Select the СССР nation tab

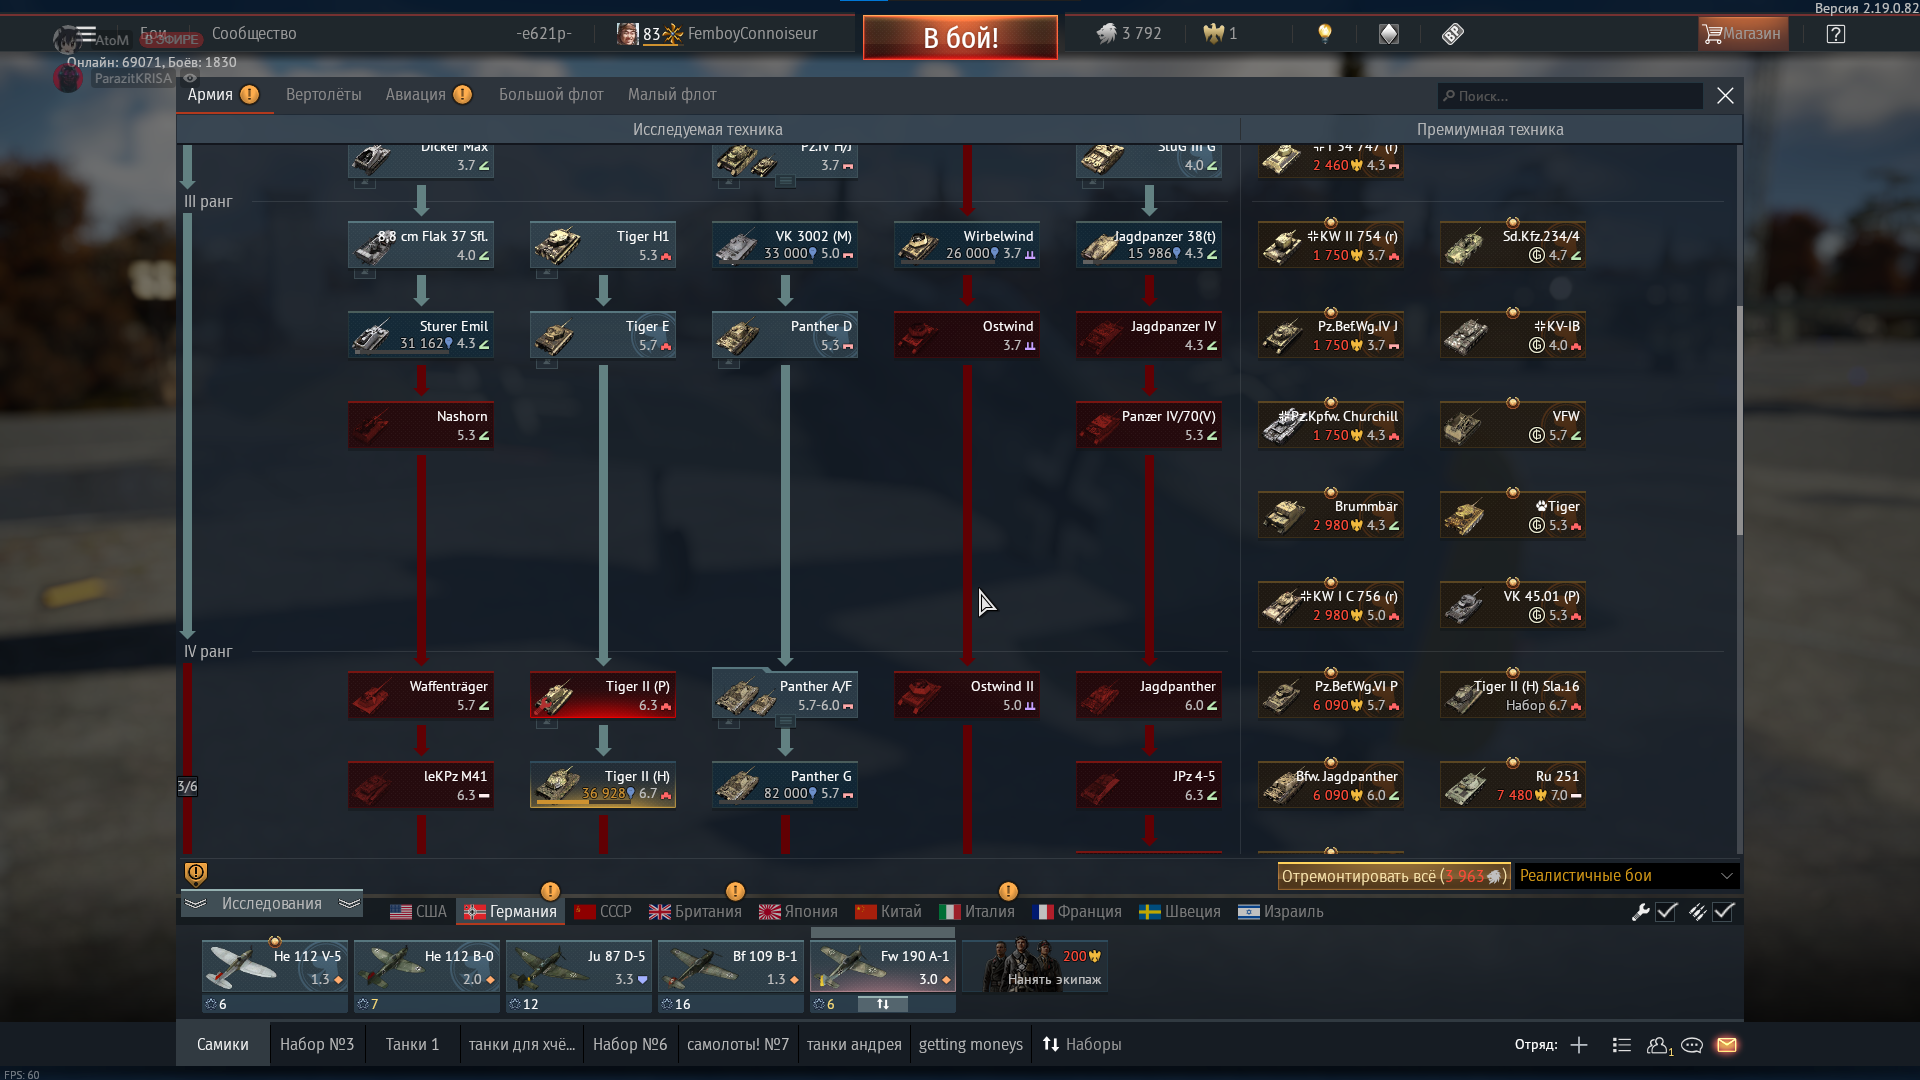pyautogui.click(x=603, y=912)
